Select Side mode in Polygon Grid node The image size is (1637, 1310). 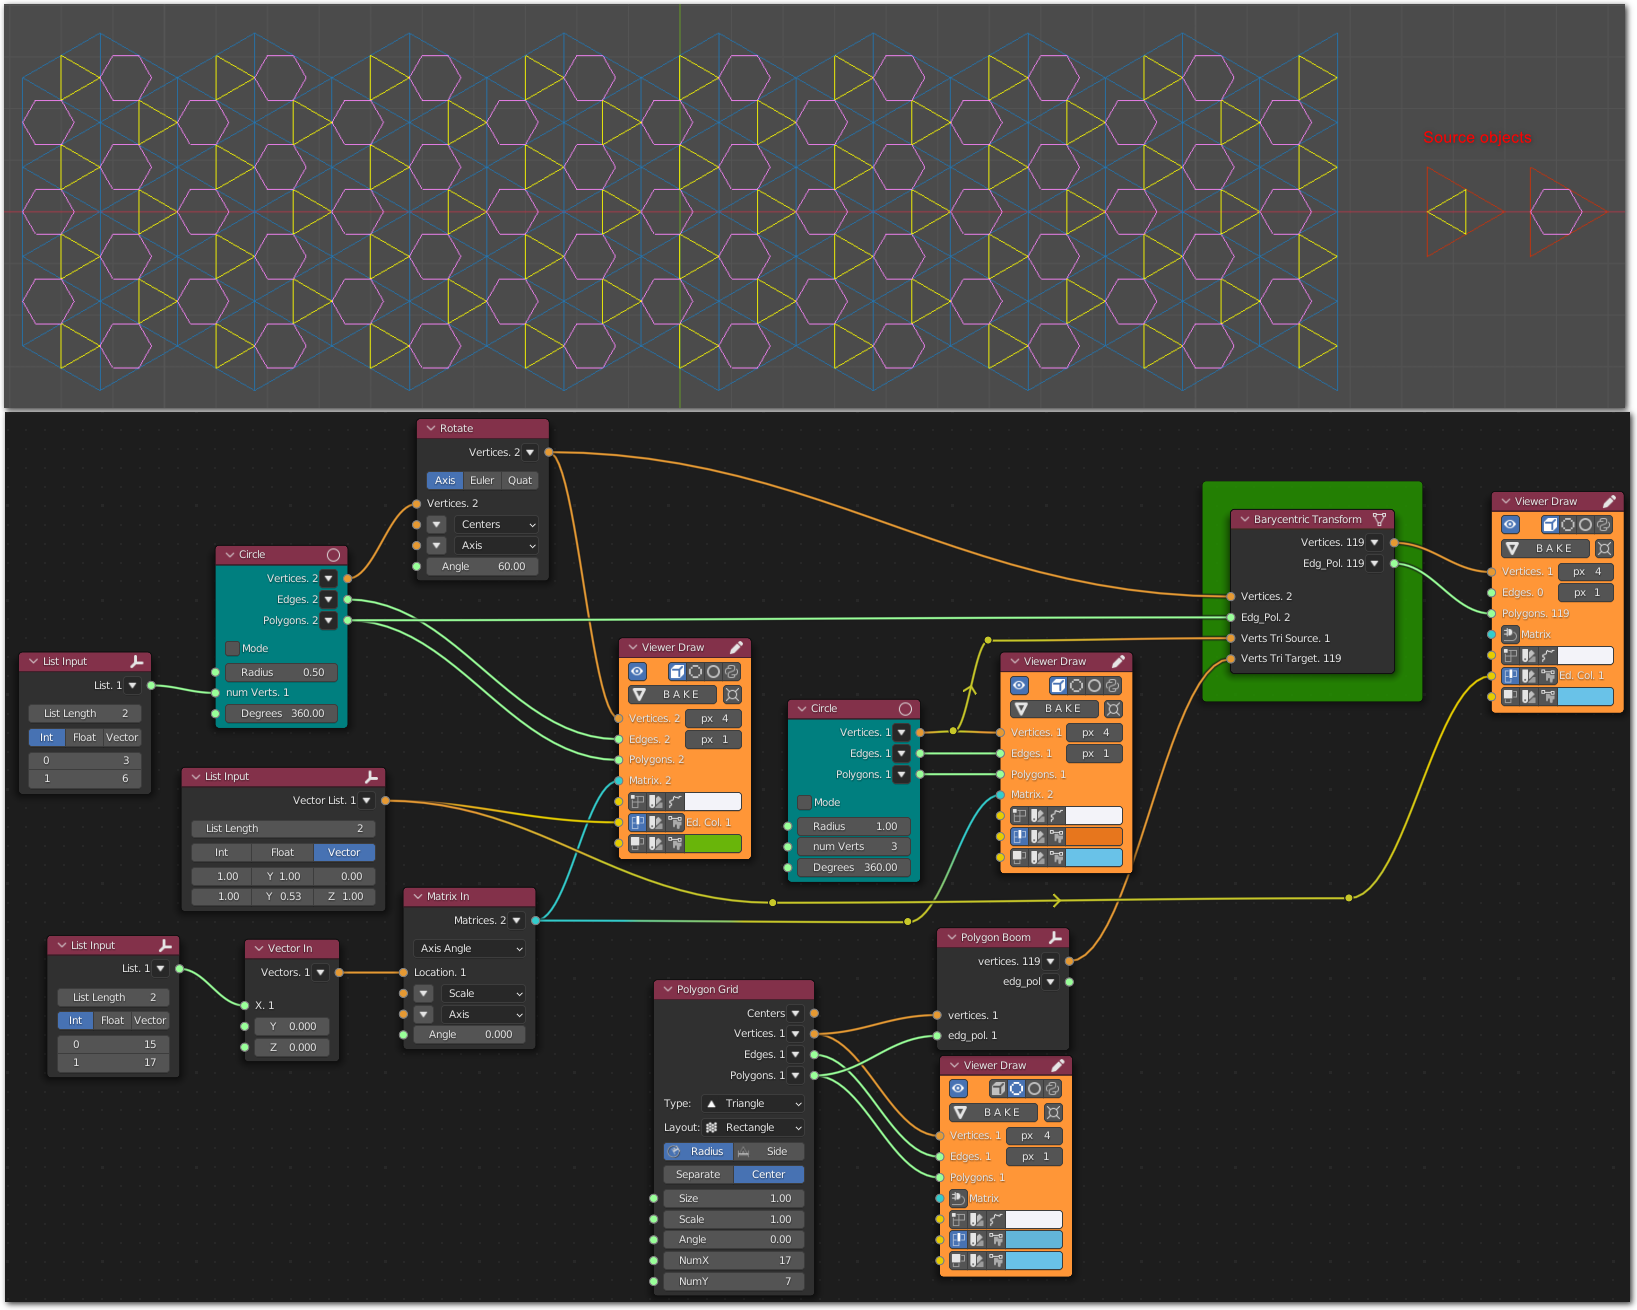pyautogui.click(x=769, y=1151)
